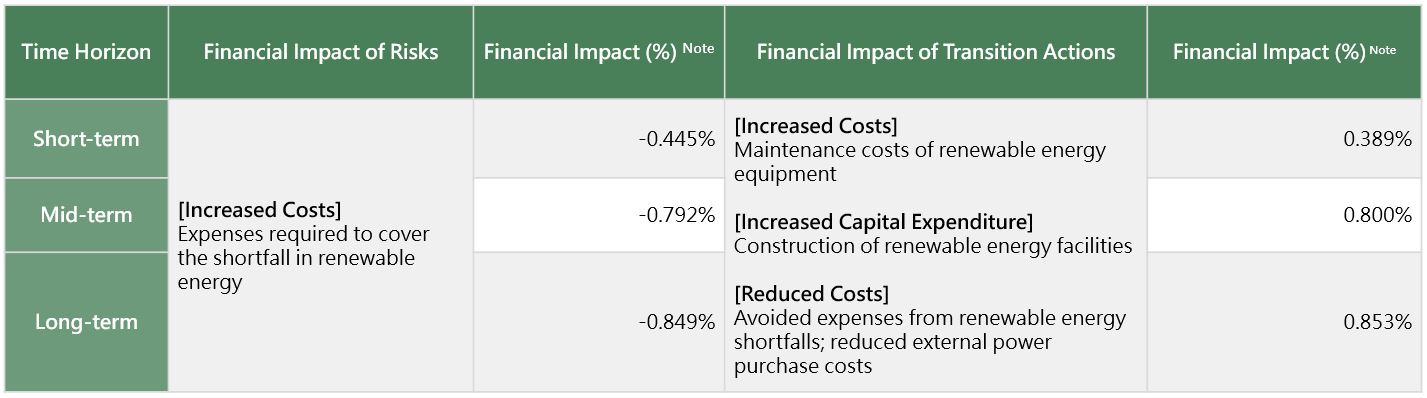Click the -0.445% risk impact cell

599,139
